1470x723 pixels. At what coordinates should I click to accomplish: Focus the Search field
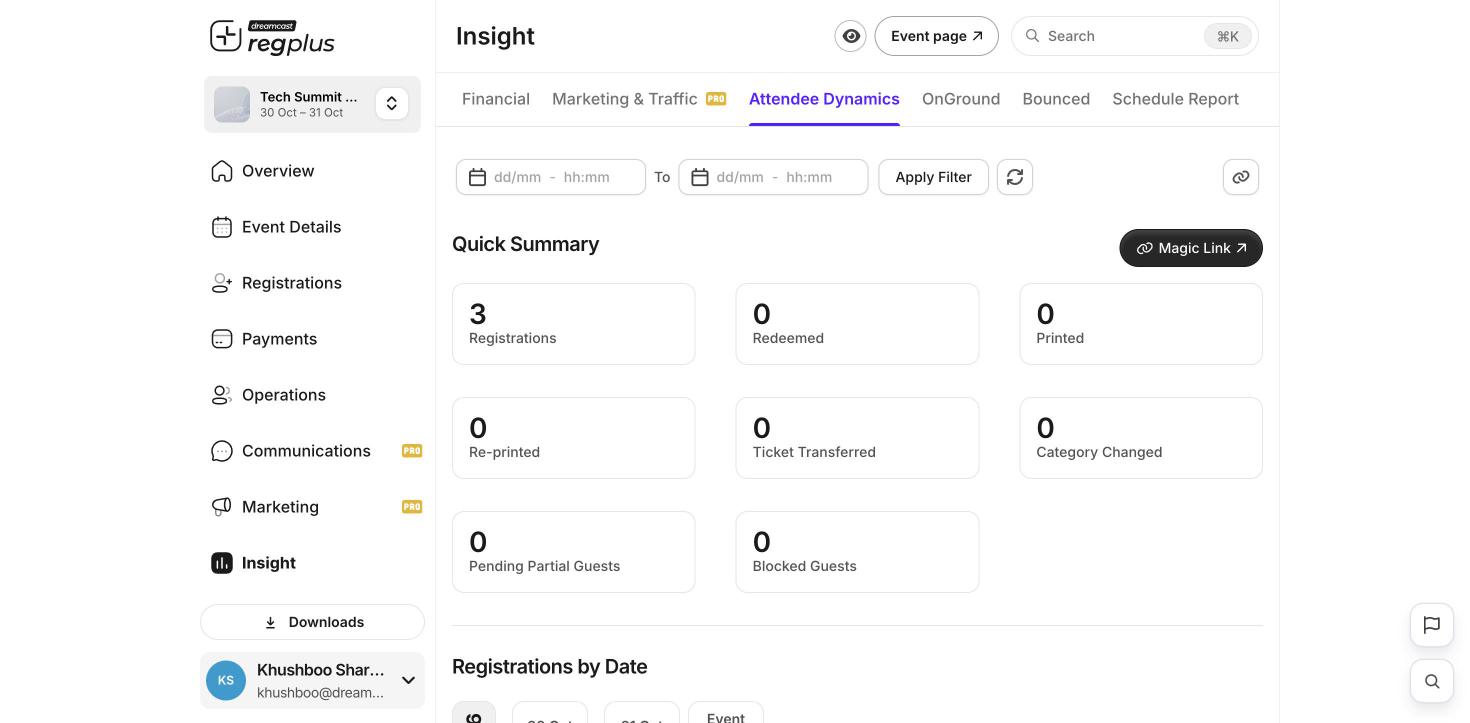point(1134,36)
